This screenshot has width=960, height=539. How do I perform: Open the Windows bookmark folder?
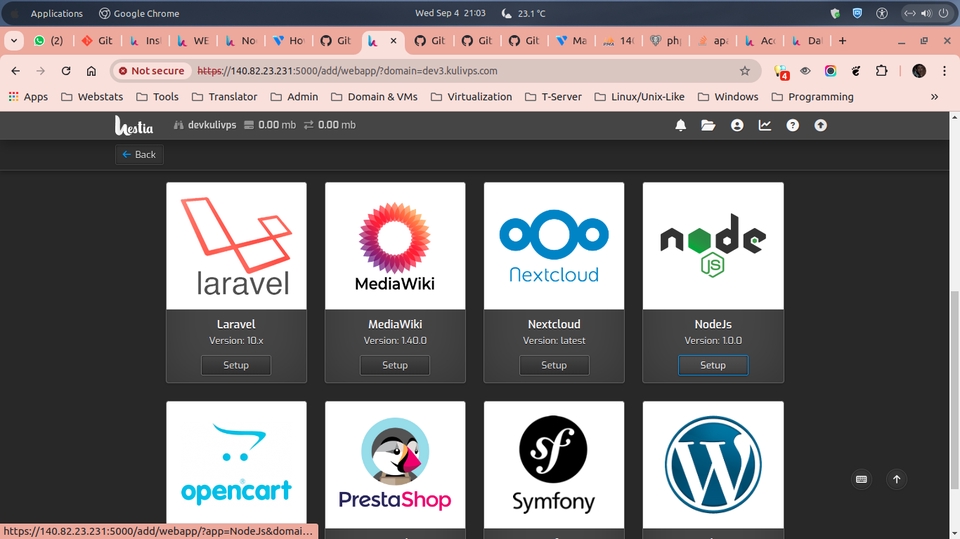coord(728,97)
